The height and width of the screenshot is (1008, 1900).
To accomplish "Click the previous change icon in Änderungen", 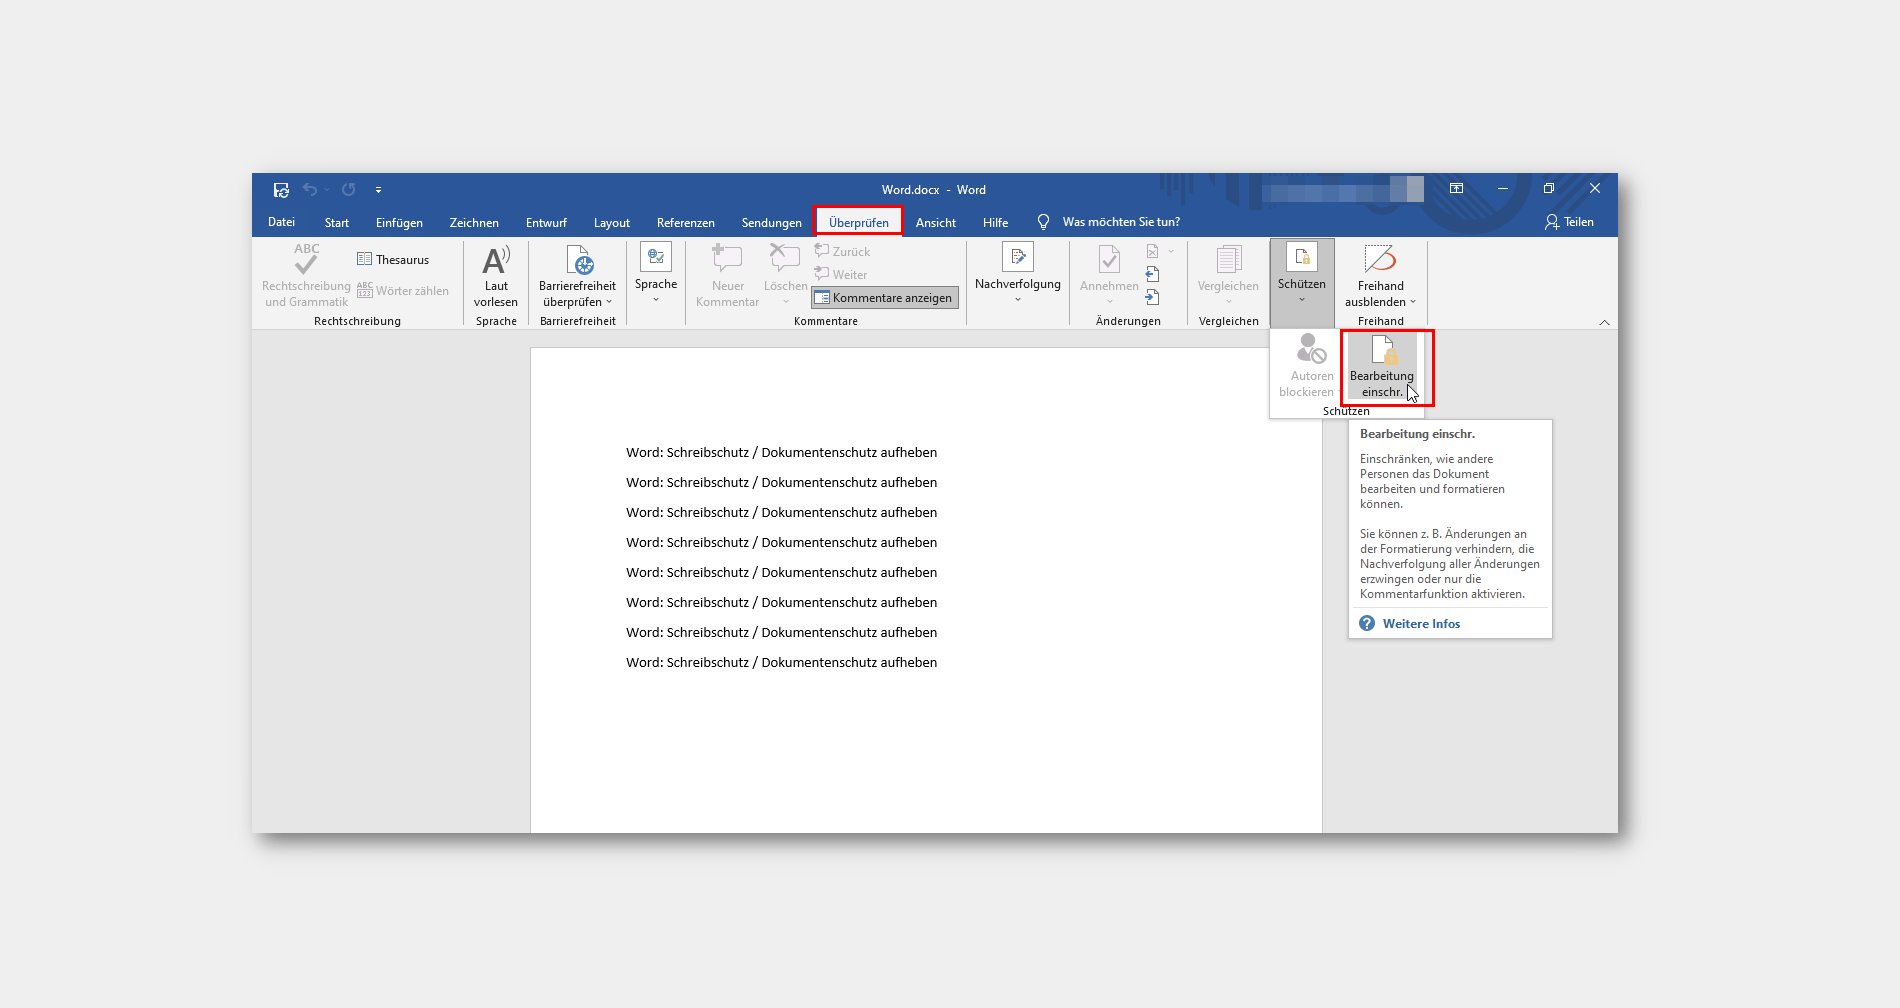I will point(1153,275).
